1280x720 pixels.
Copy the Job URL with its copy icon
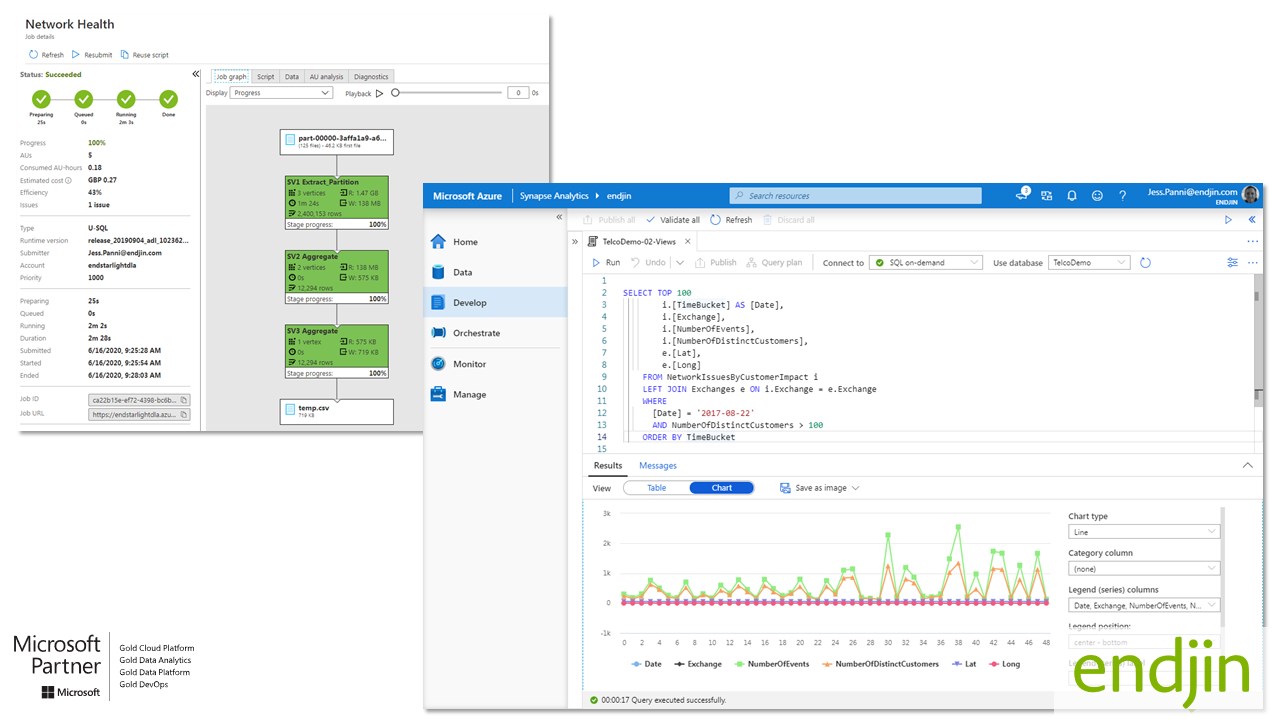184,414
